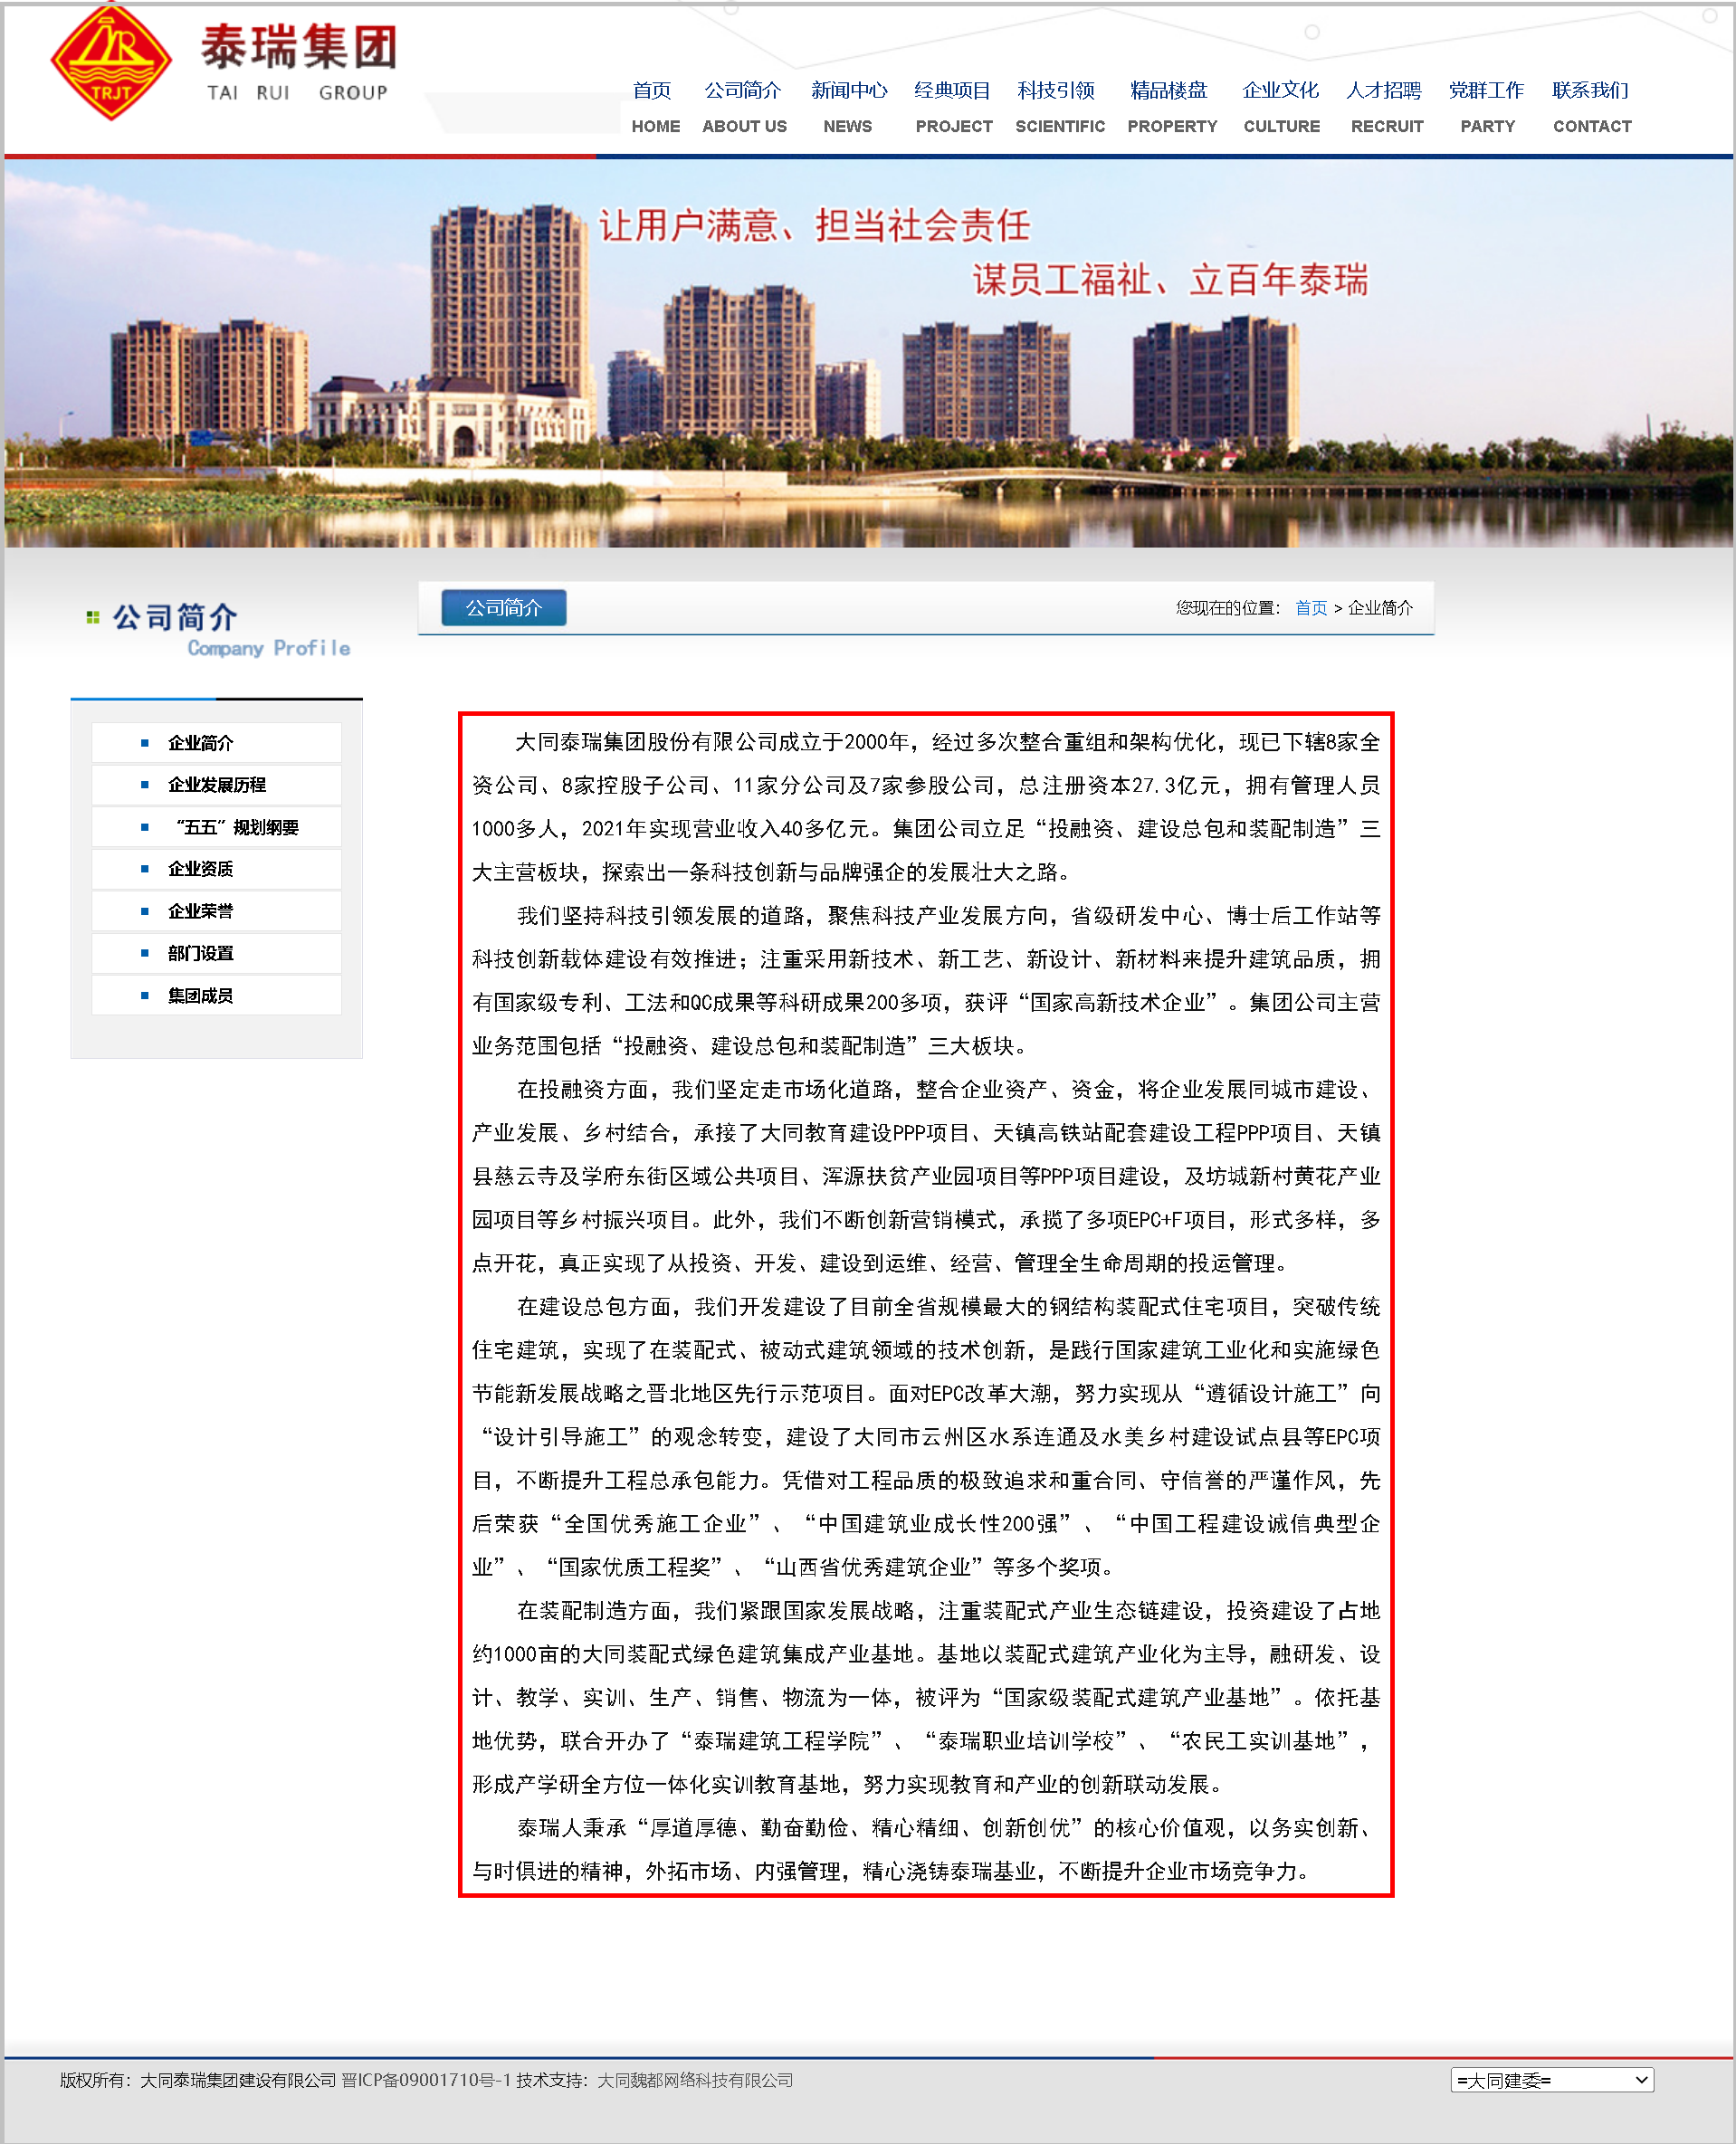Select 党群工作 PARTY navigation item
The height and width of the screenshot is (2144, 1736).
[1487, 106]
